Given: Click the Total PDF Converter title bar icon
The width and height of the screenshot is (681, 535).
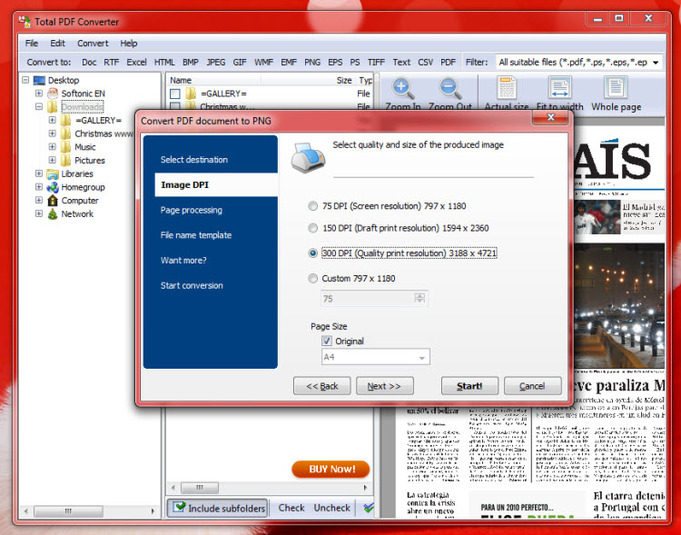Looking at the screenshot, I should [x=25, y=21].
